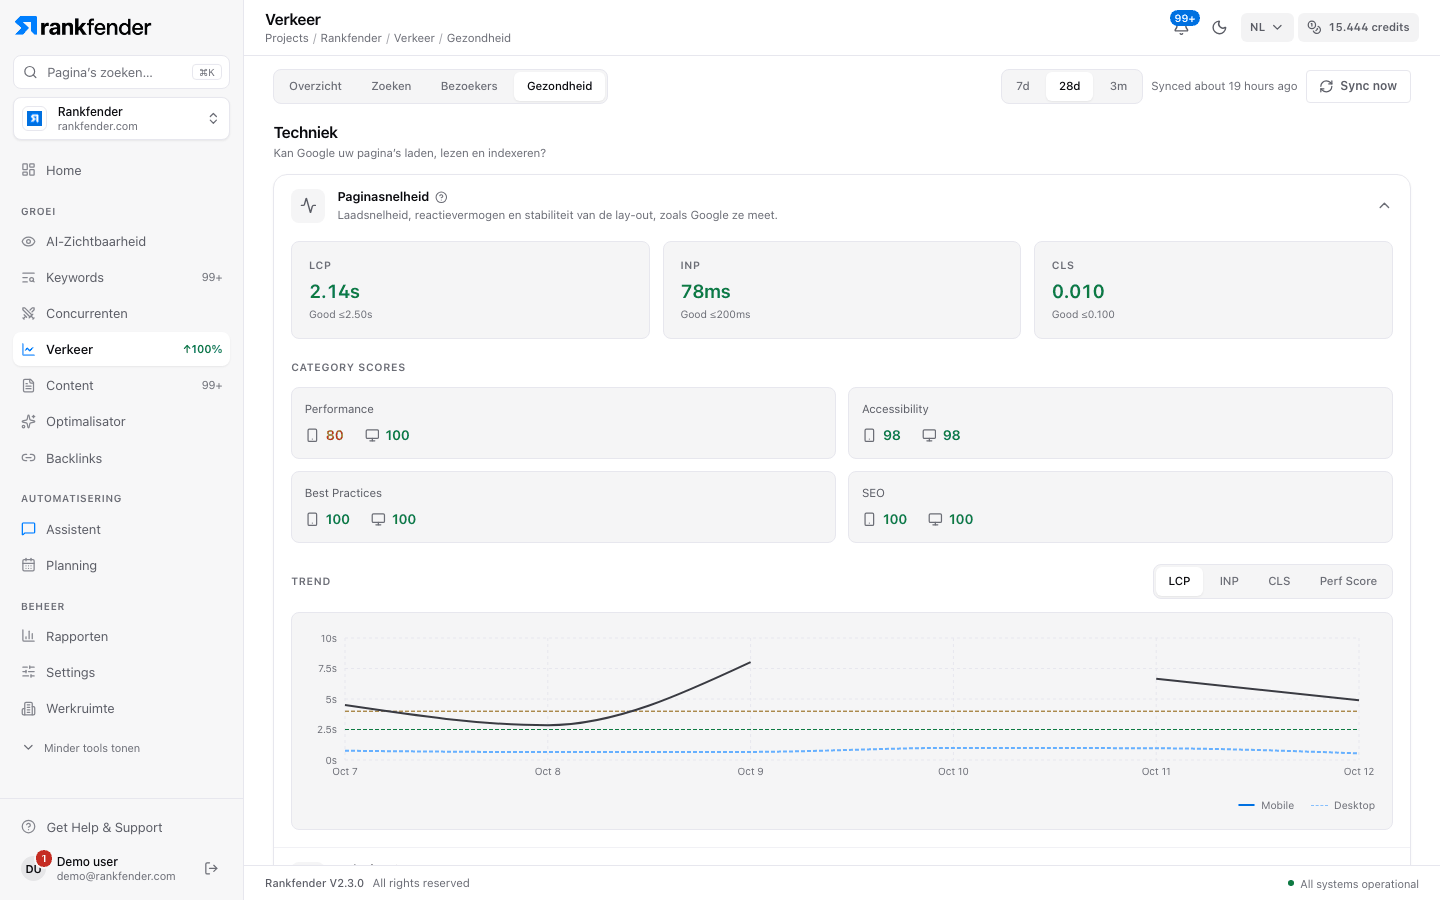The width and height of the screenshot is (1440, 900).
Task: Open the NL language dropdown
Action: click(x=1267, y=27)
